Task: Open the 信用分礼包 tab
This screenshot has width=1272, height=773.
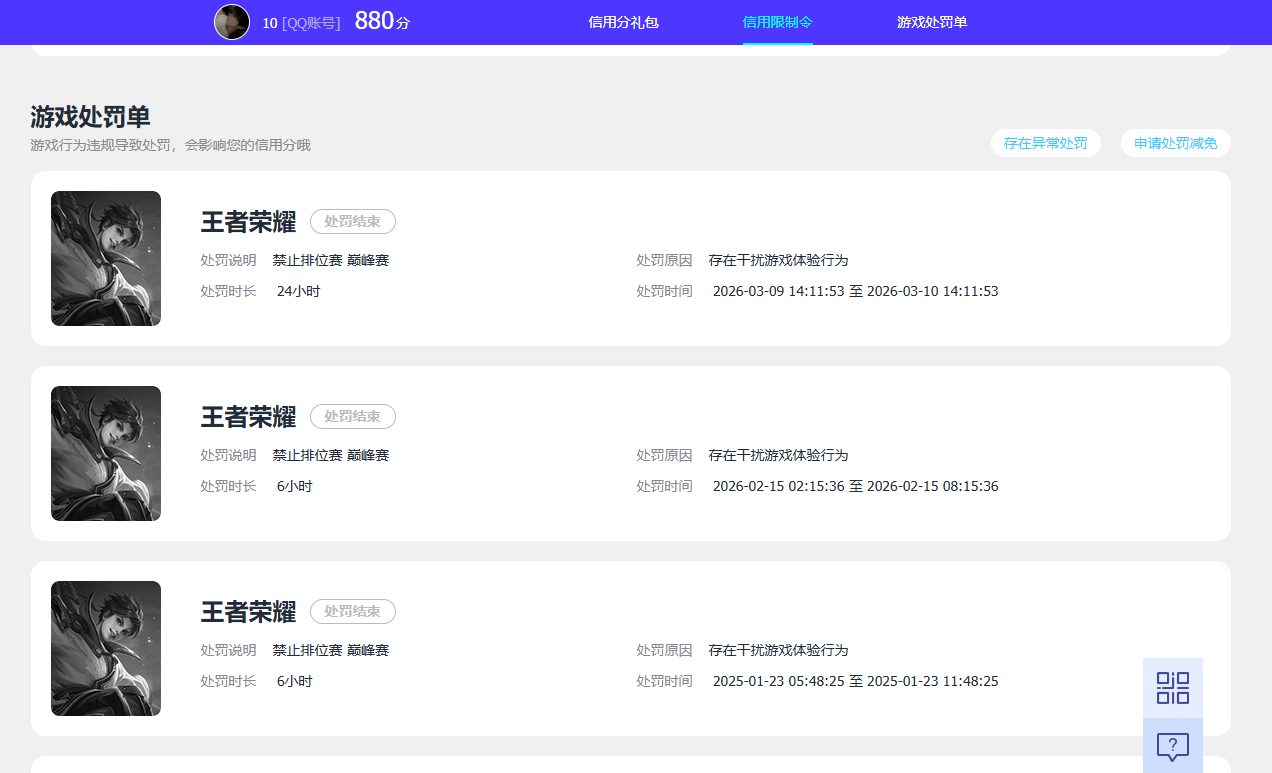Action: 623,22
